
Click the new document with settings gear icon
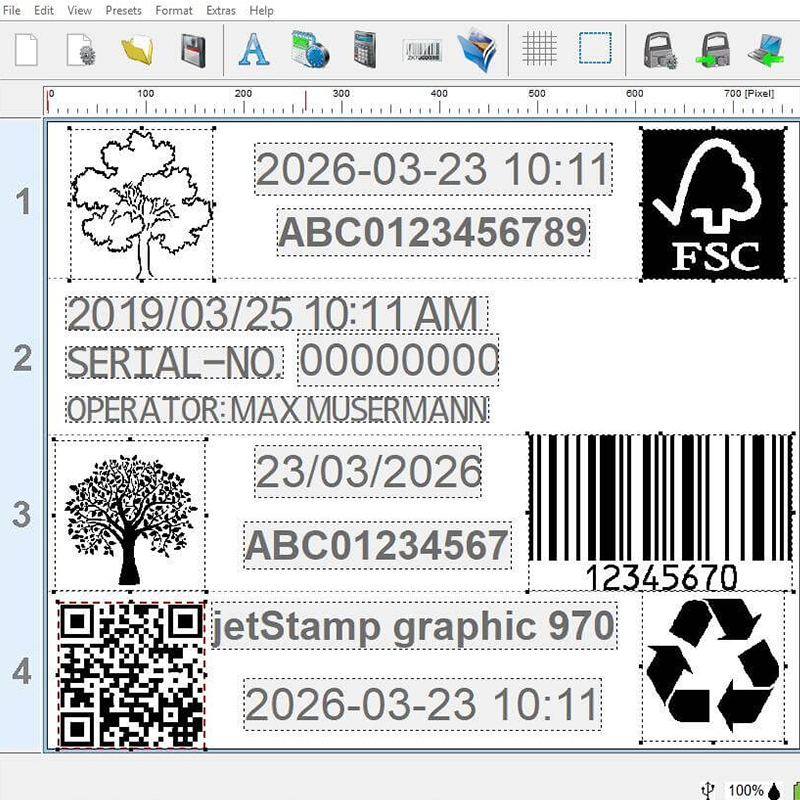(x=81, y=49)
